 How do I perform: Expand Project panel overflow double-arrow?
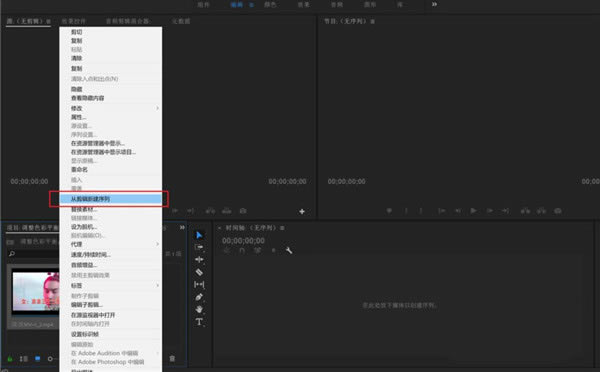click(182, 227)
